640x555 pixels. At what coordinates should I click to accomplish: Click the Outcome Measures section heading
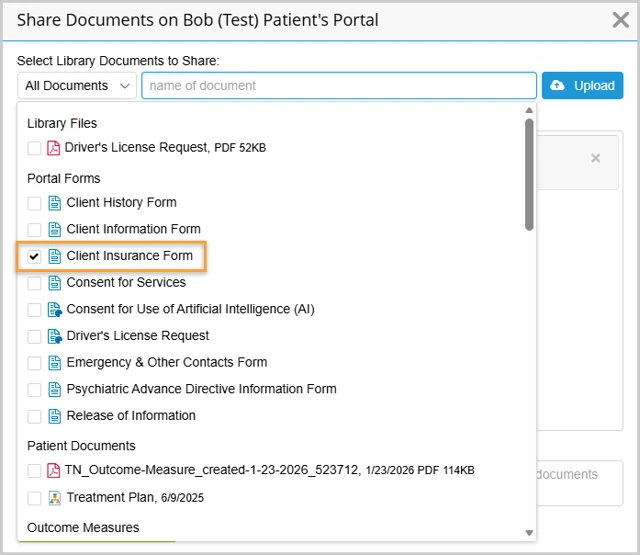click(83, 528)
